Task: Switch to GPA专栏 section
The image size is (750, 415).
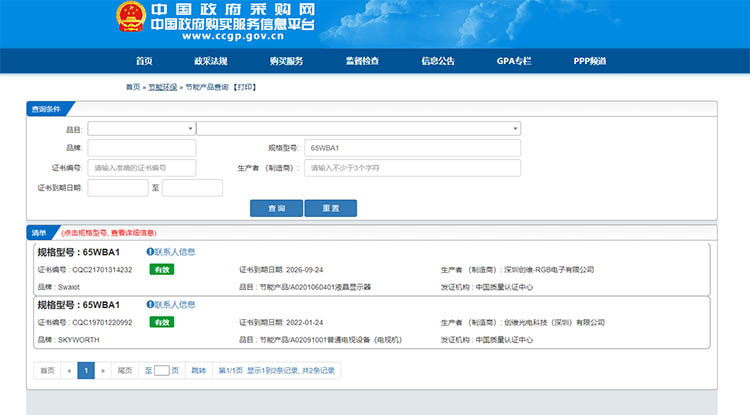Action: (514, 62)
